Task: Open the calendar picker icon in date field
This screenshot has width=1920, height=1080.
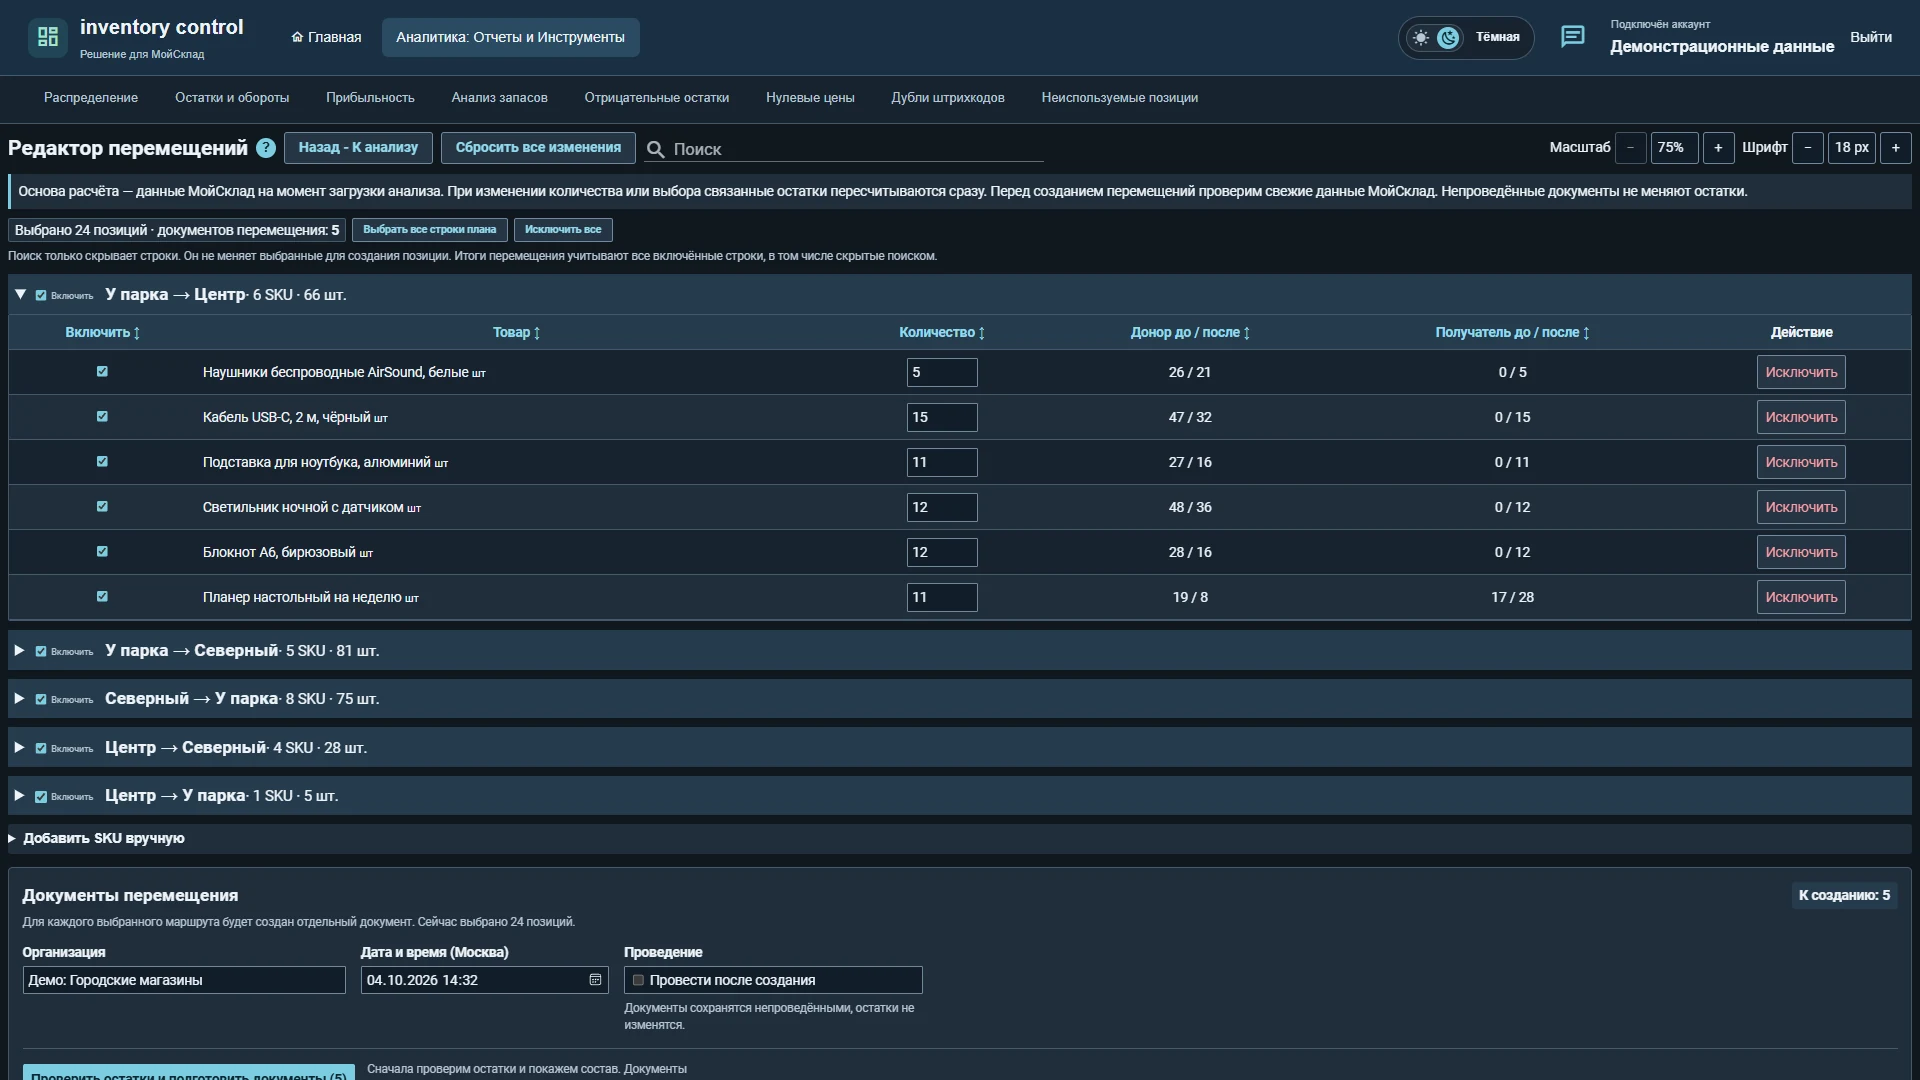Action: 595,980
